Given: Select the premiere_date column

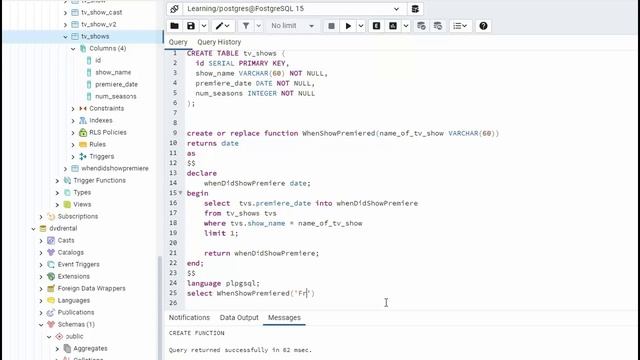Looking at the screenshot, I should [x=116, y=84].
